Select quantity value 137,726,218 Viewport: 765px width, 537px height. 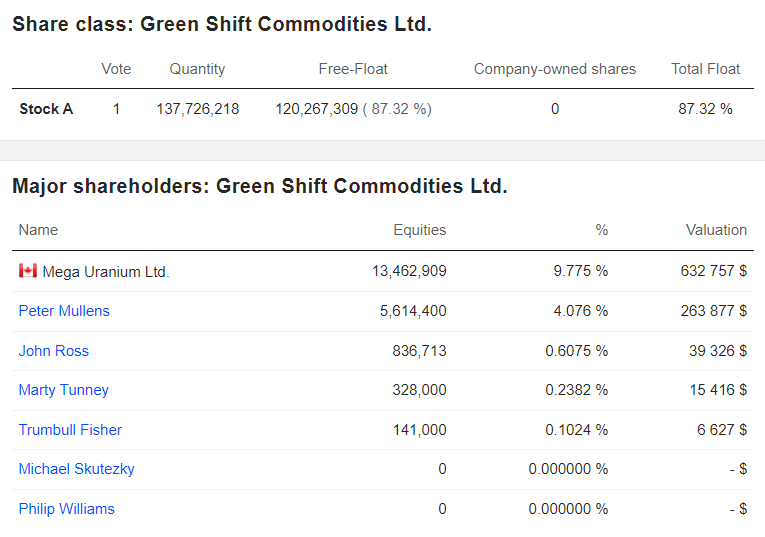(198, 109)
